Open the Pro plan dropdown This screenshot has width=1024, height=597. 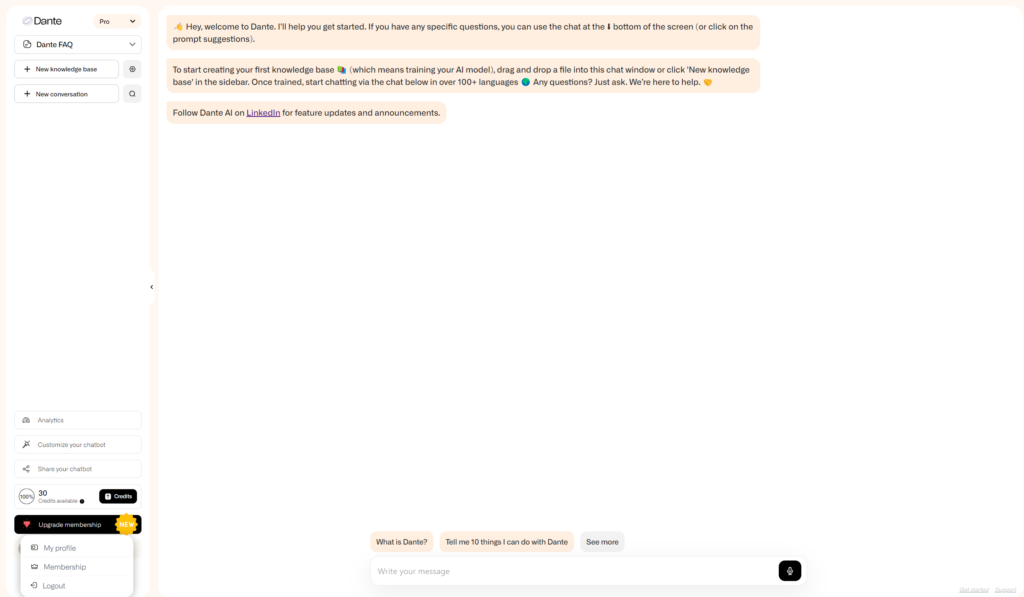(118, 22)
